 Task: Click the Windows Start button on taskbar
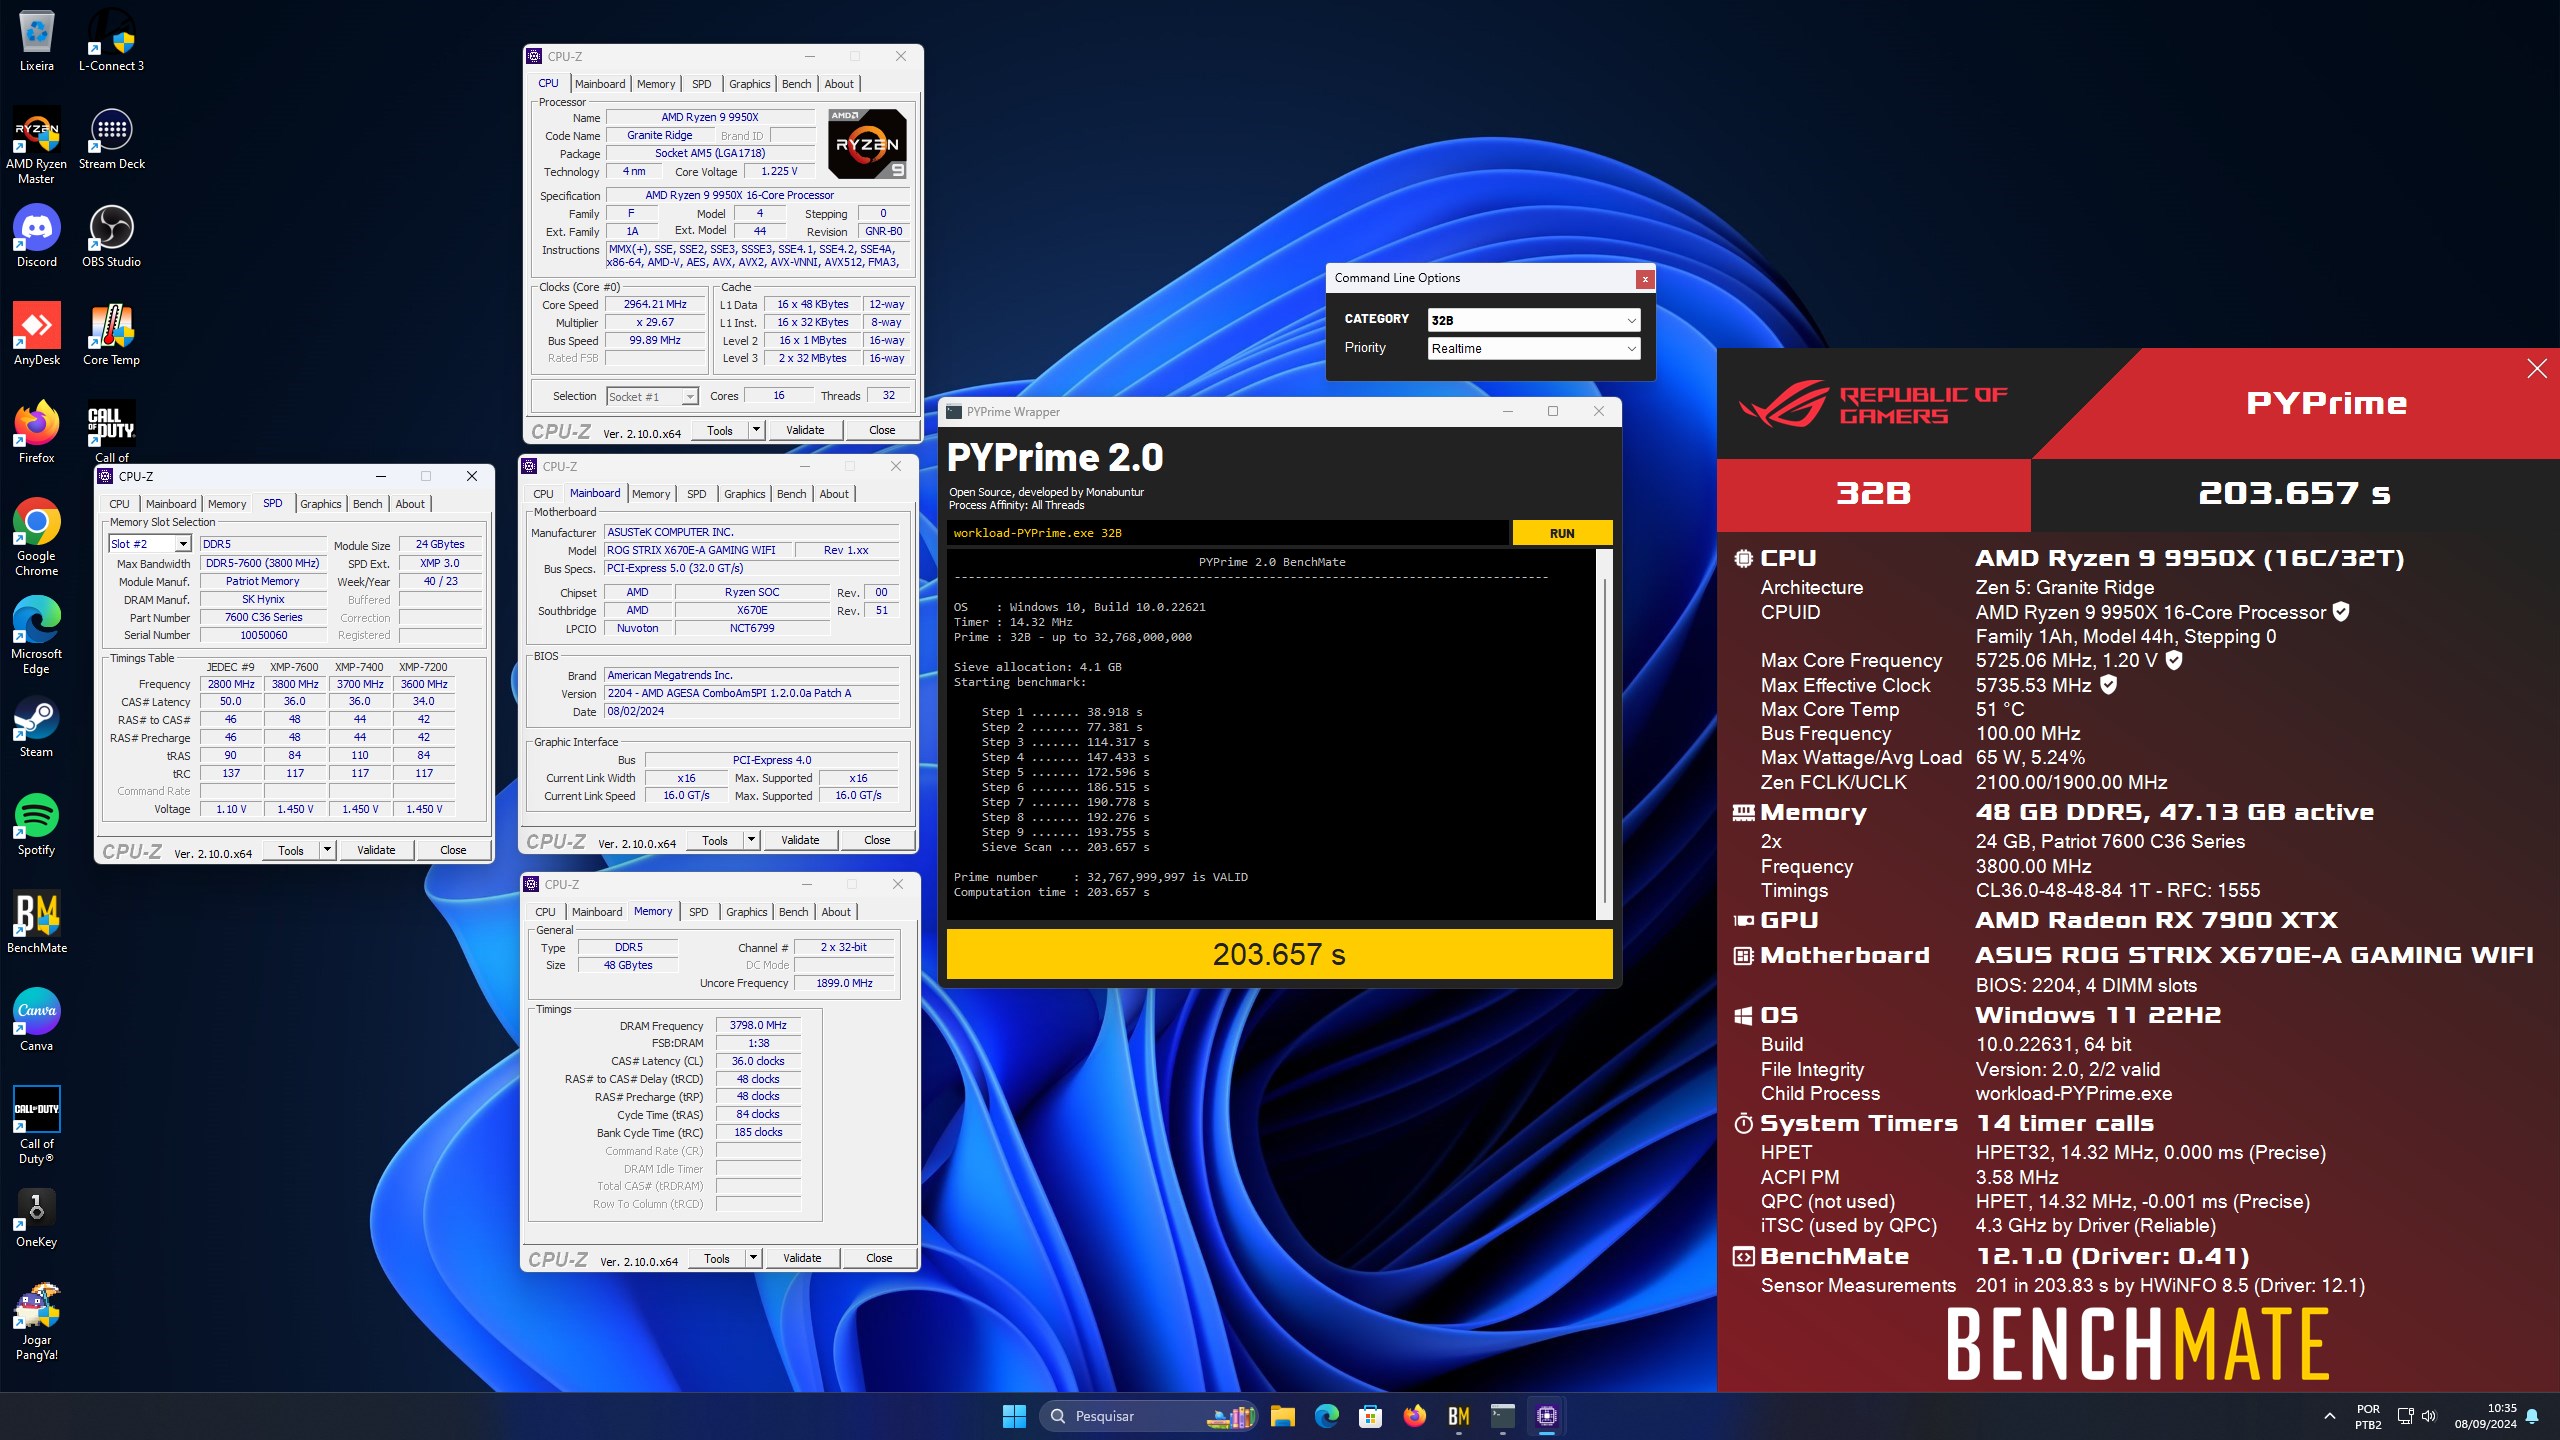(1014, 1416)
